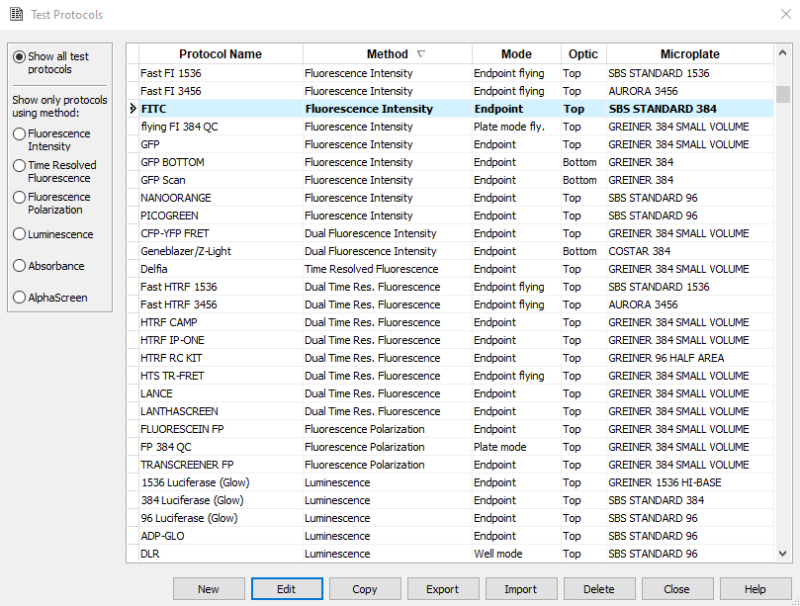The image size is (800, 606).
Task: Select the HTS TR-FRET protocol
Action: [172, 376]
